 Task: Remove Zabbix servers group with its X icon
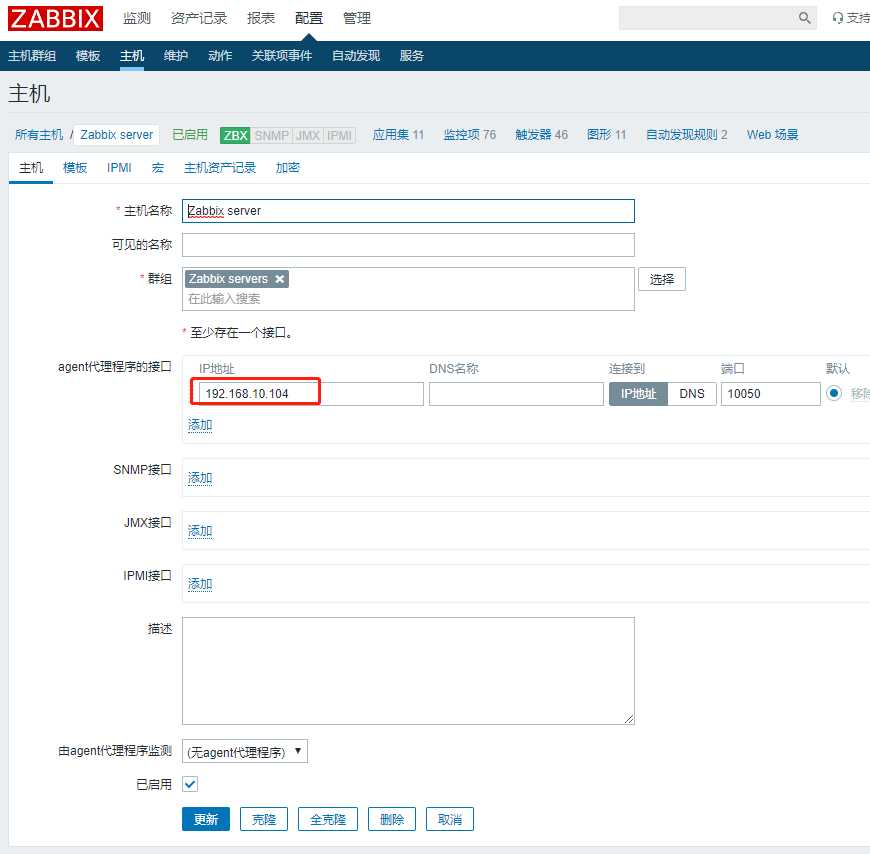279,279
